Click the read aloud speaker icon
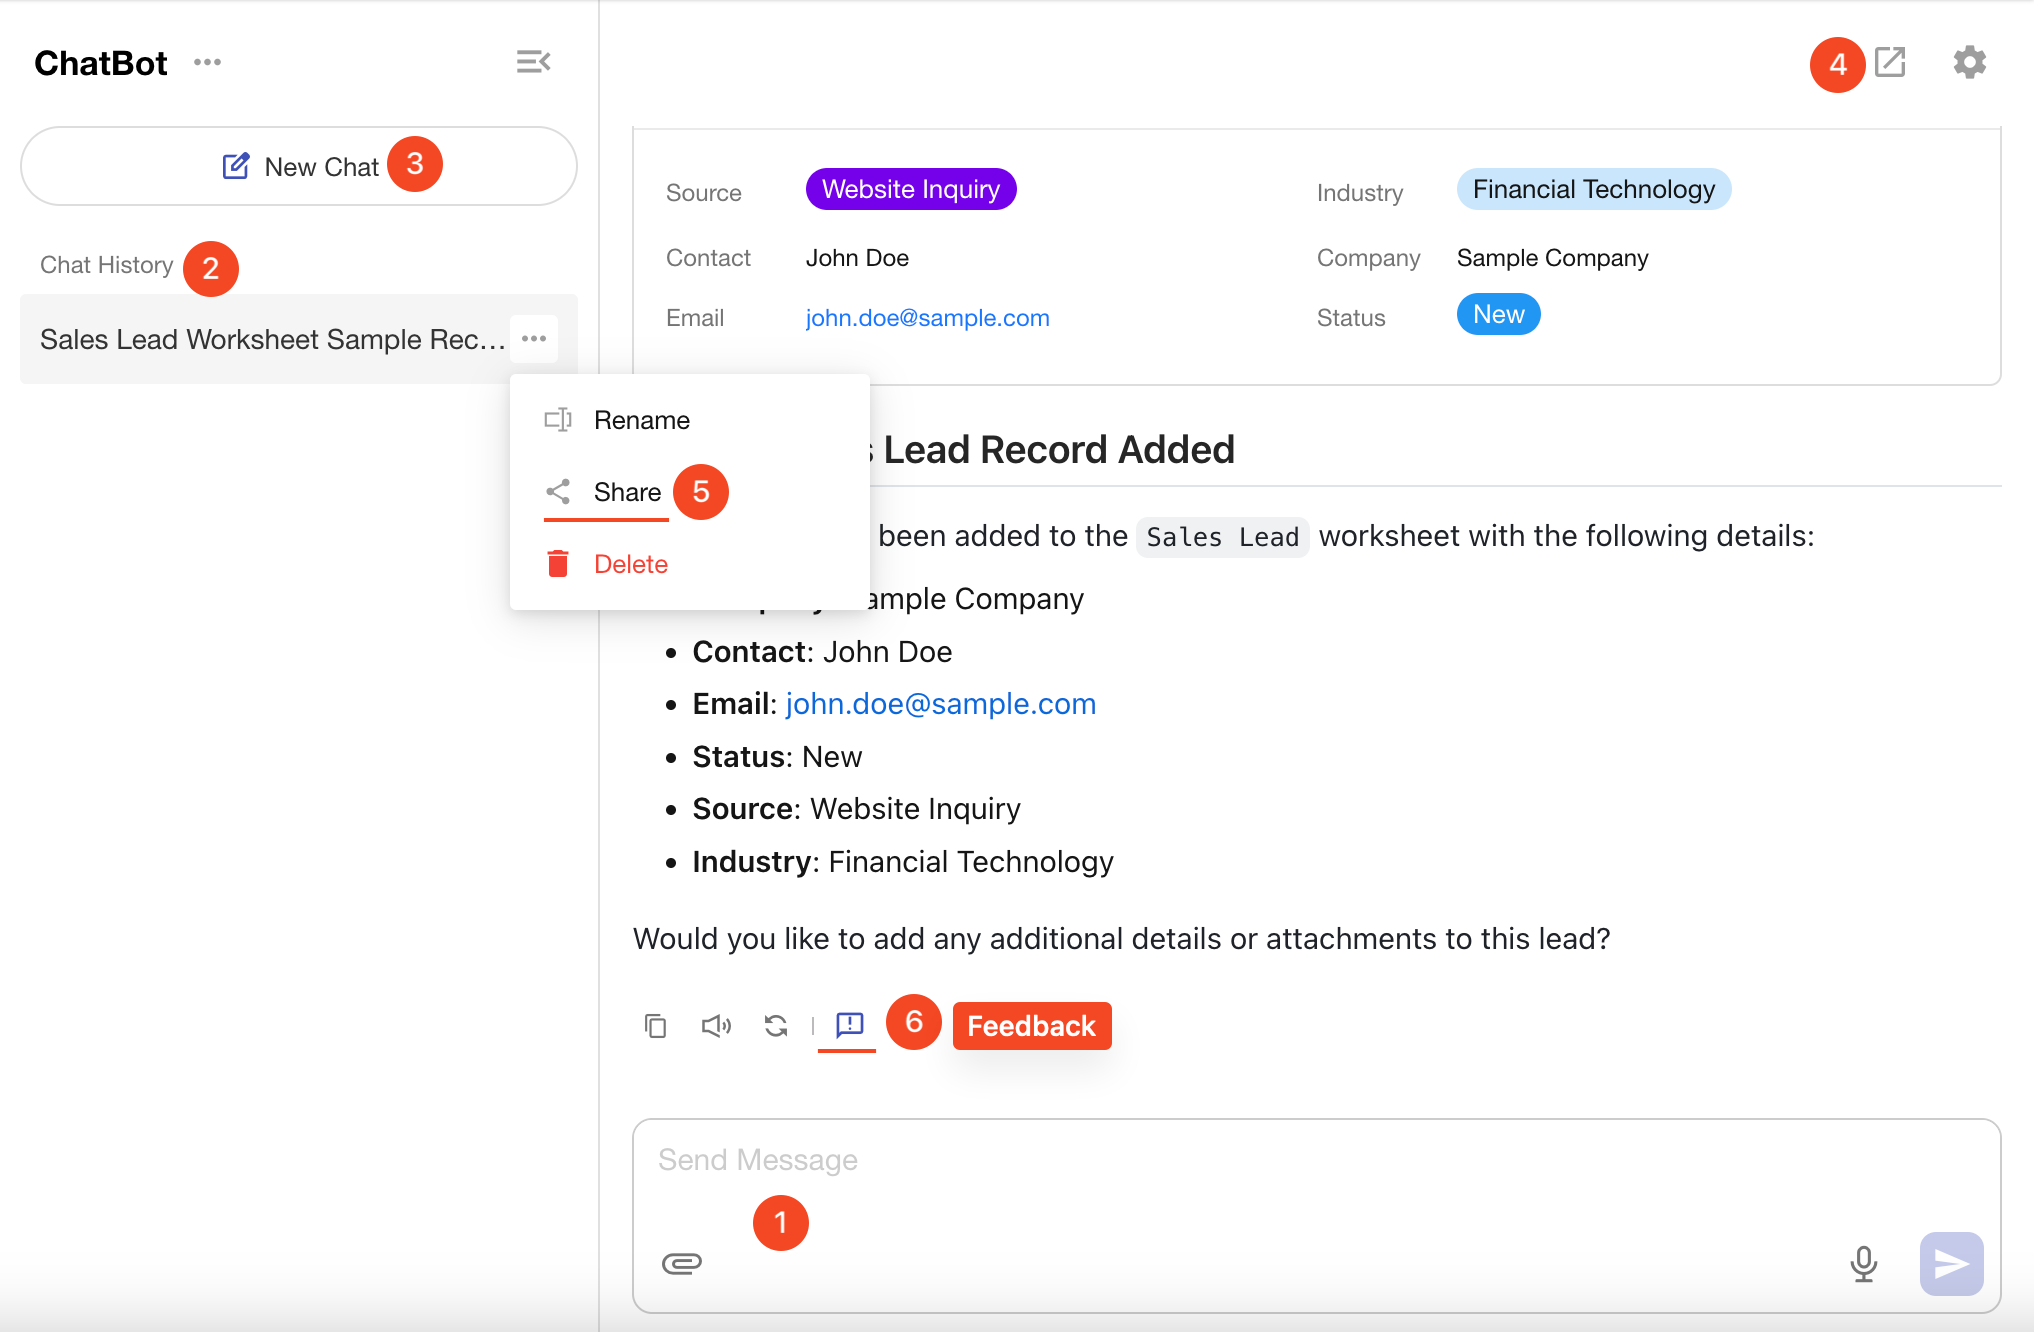The image size is (2034, 1332). tap(716, 1026)
